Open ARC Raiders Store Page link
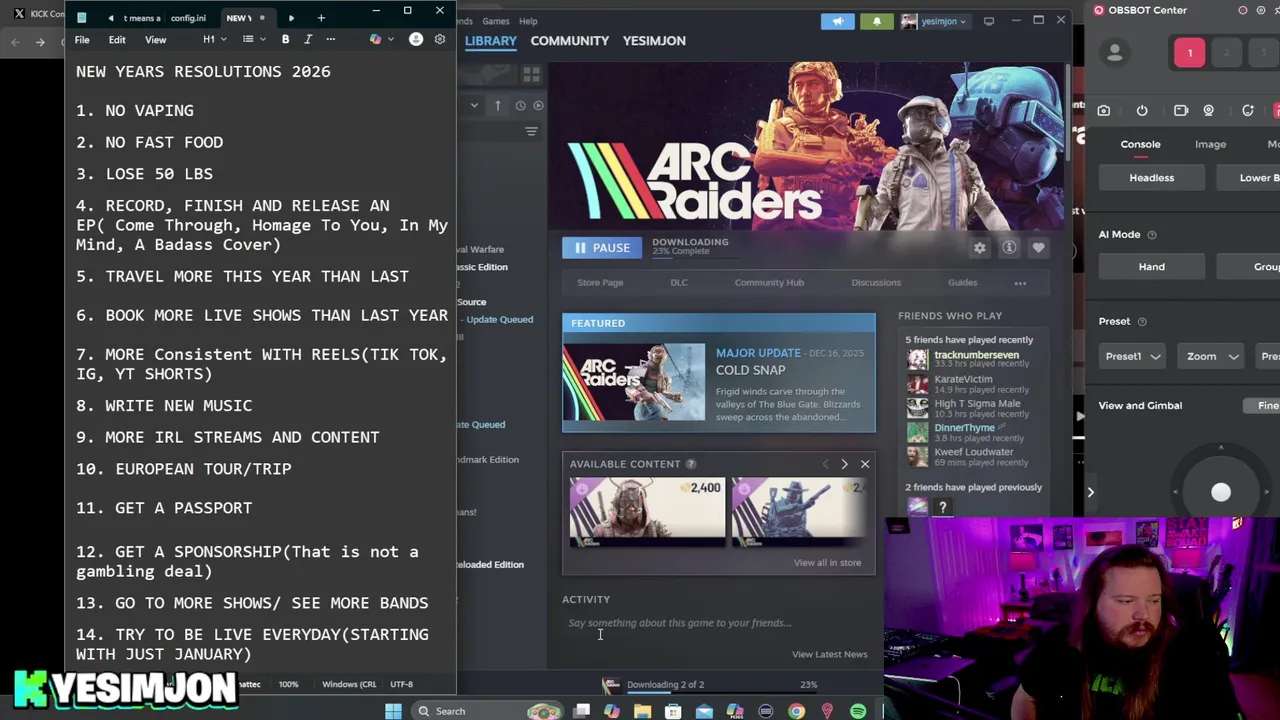The image size is (1280, 720). tap(600, 283)
